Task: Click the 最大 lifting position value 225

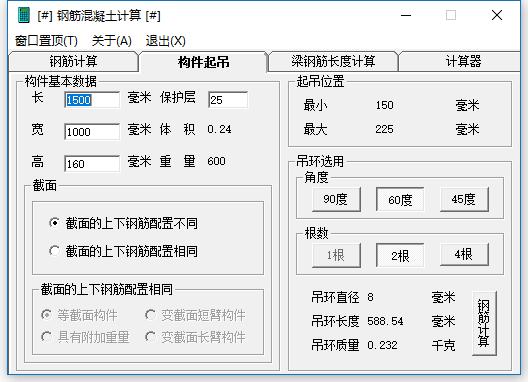Action: point(385,129)
